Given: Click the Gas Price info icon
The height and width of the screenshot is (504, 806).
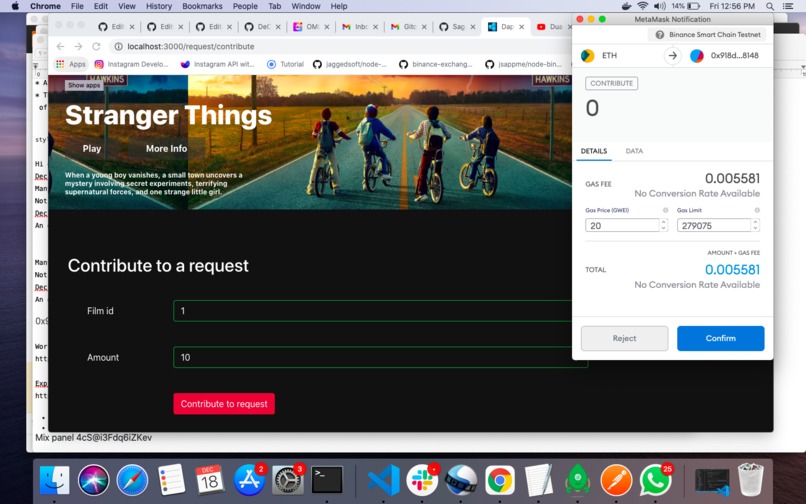Looking at the screenshot, I should pyautogui.click(x=665, y=210).
